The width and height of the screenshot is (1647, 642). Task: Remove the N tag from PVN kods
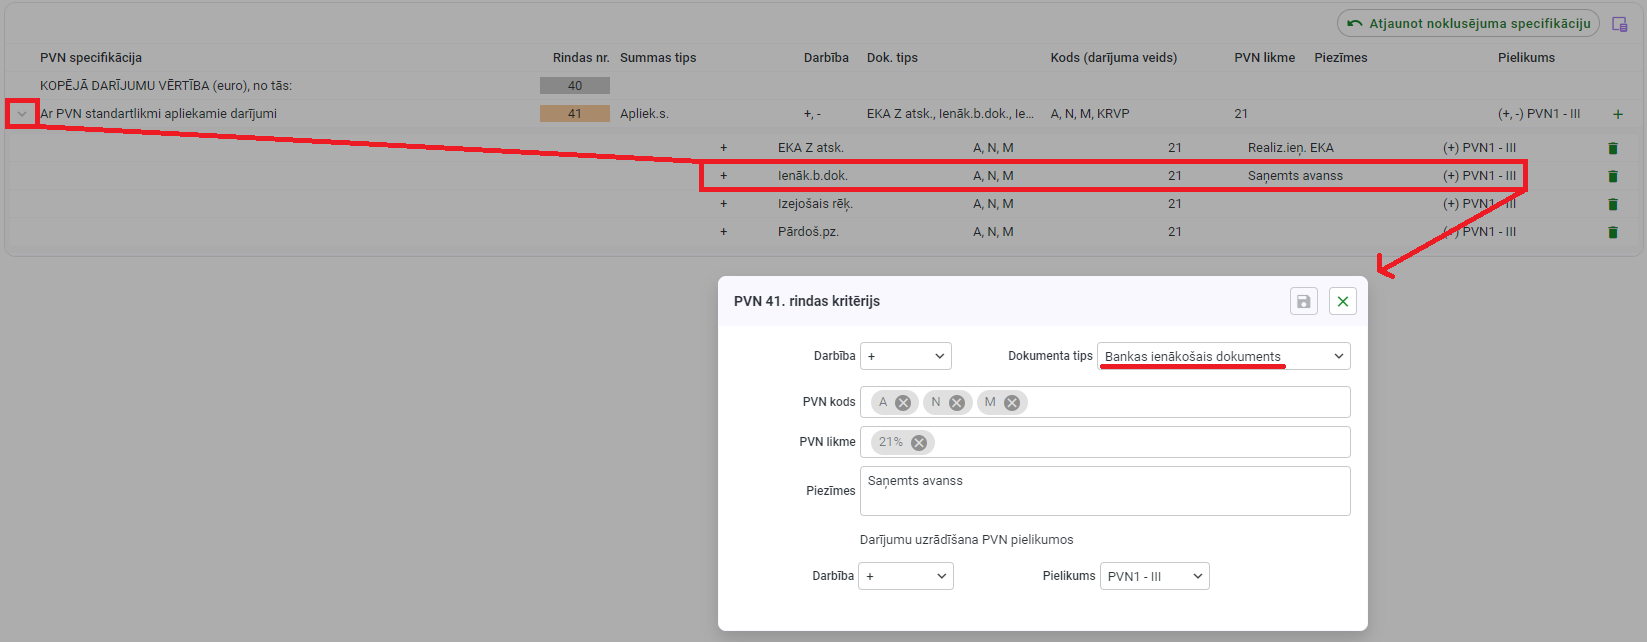click(957, 403)
